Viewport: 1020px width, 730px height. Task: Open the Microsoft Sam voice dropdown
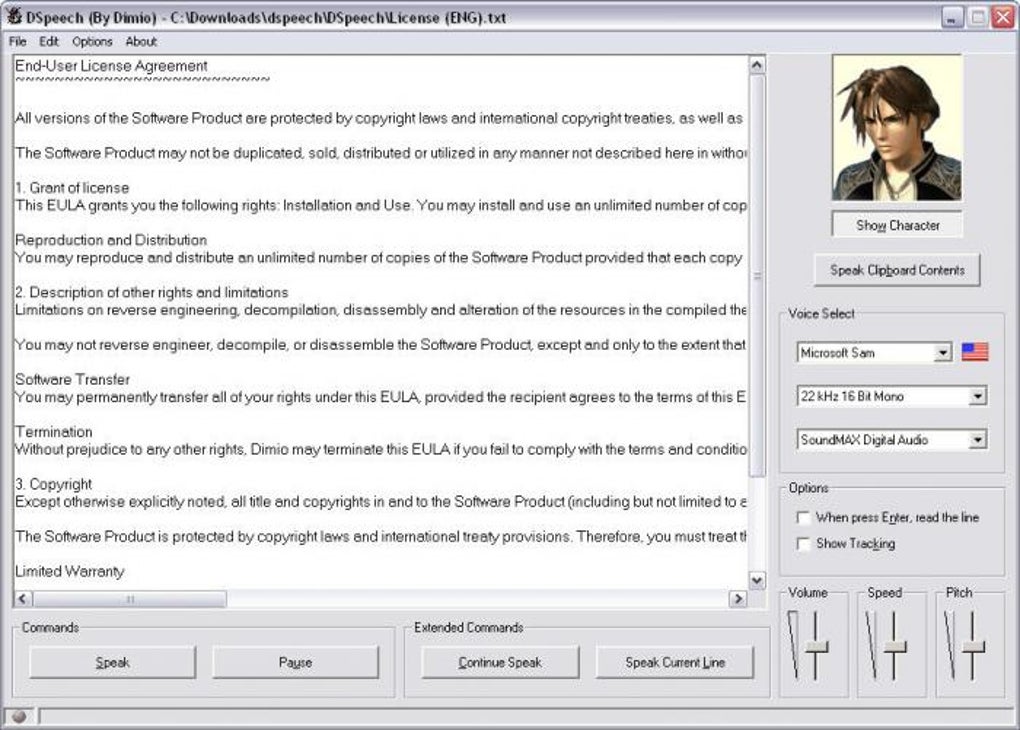coord(942,353)
